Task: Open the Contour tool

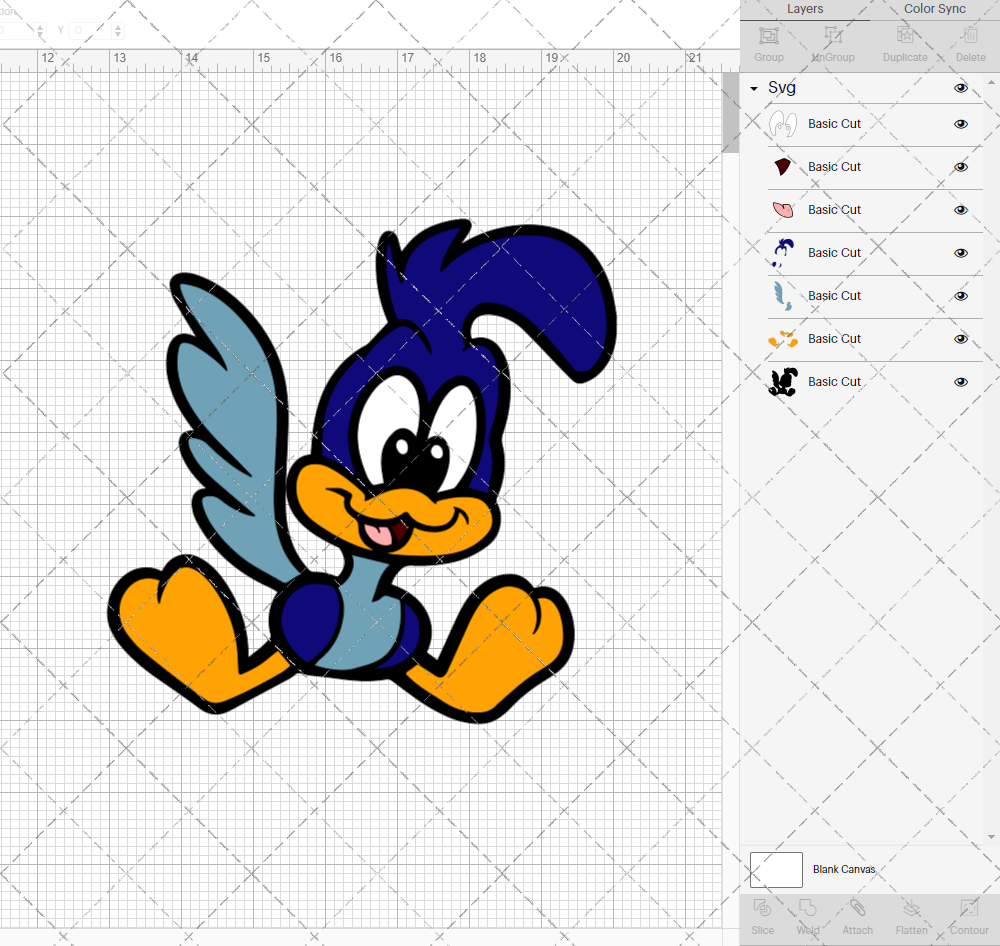Action: coord(968,915)
